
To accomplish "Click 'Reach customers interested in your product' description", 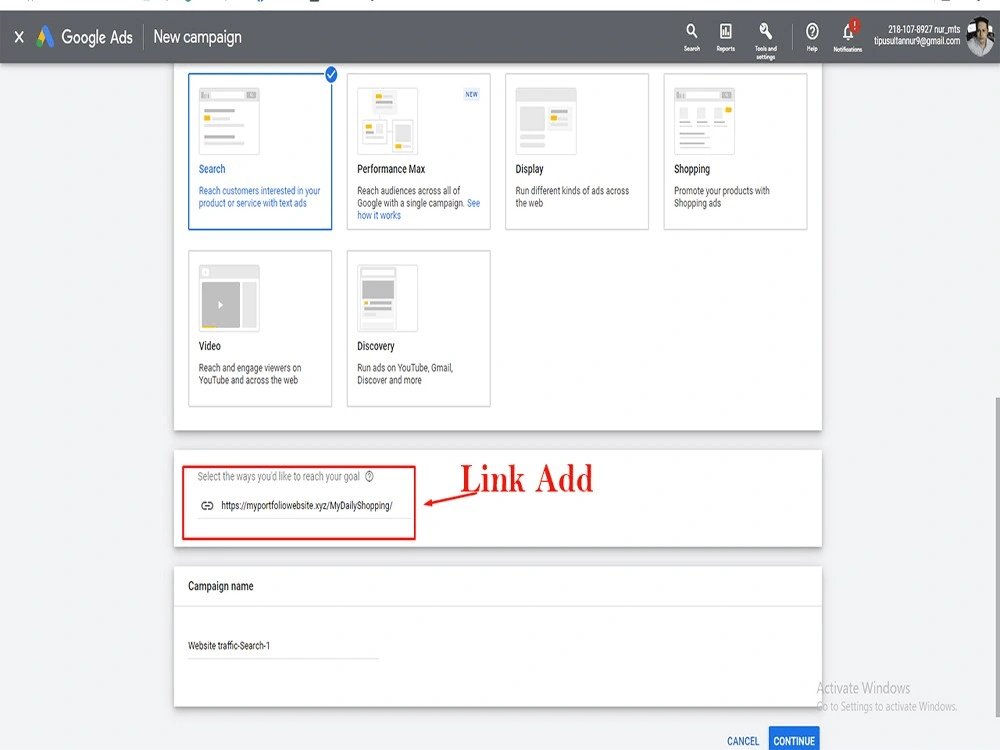I will 260,197.
